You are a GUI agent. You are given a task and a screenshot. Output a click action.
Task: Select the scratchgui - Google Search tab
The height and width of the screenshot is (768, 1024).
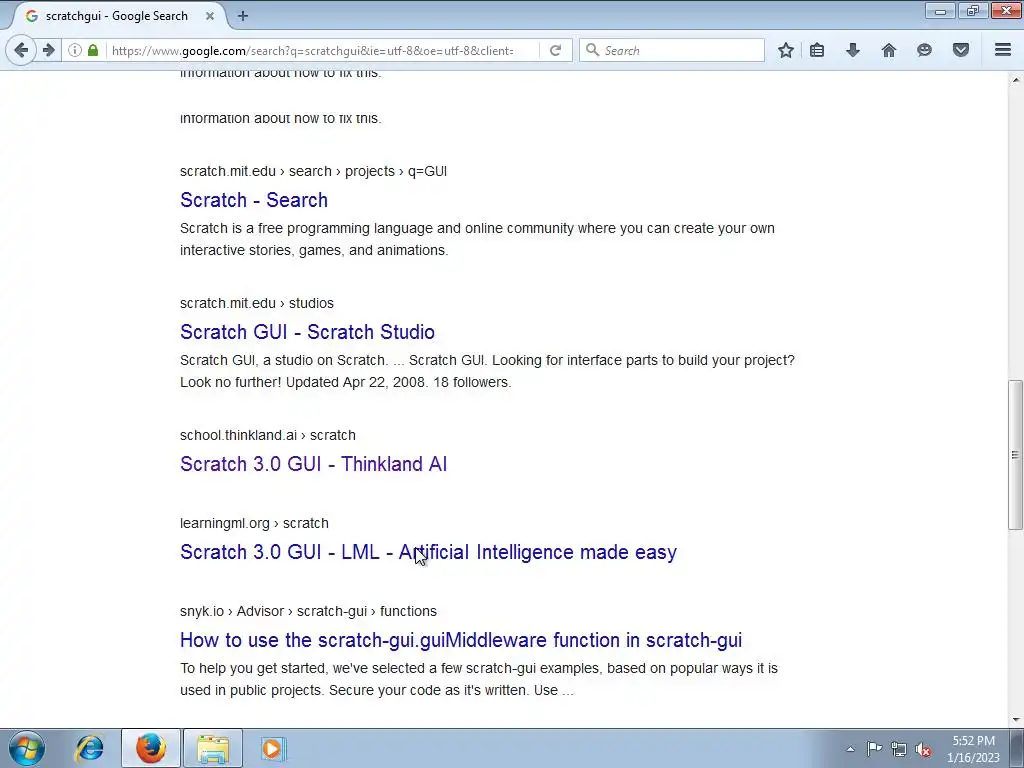click(117, 16)
